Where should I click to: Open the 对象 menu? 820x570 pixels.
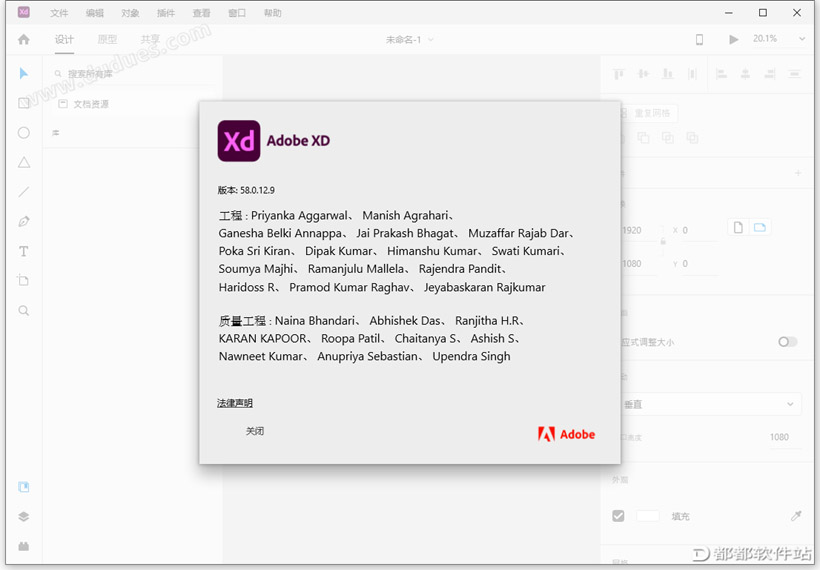[130, 13]
